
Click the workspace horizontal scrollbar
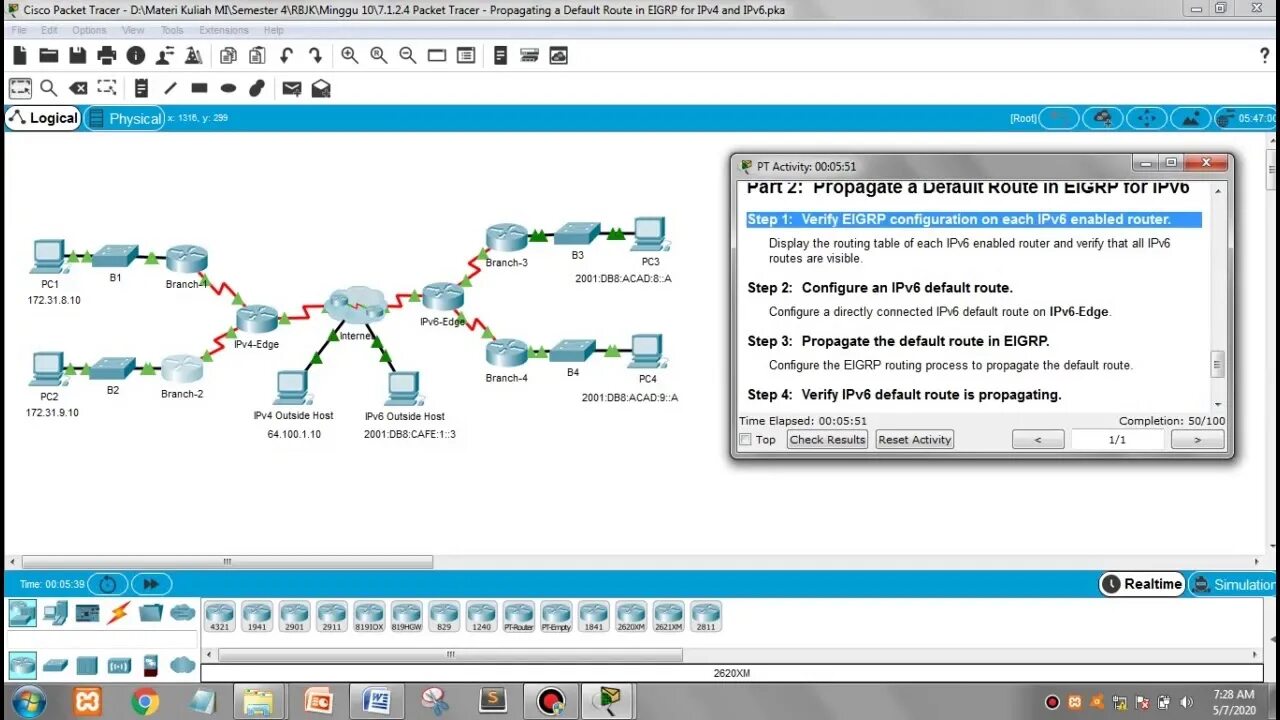tap(227, 562)
